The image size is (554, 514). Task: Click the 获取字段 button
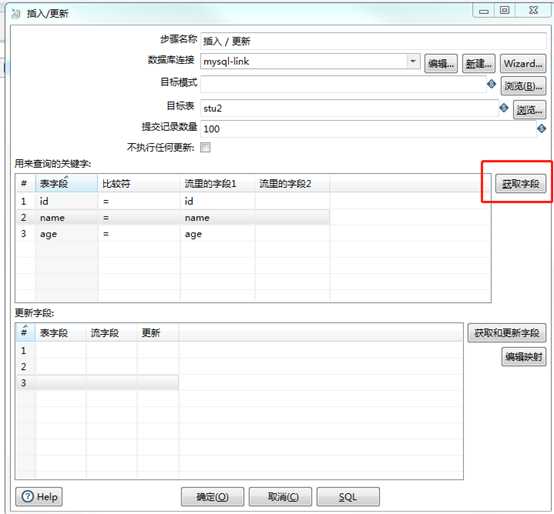(520, 184)
